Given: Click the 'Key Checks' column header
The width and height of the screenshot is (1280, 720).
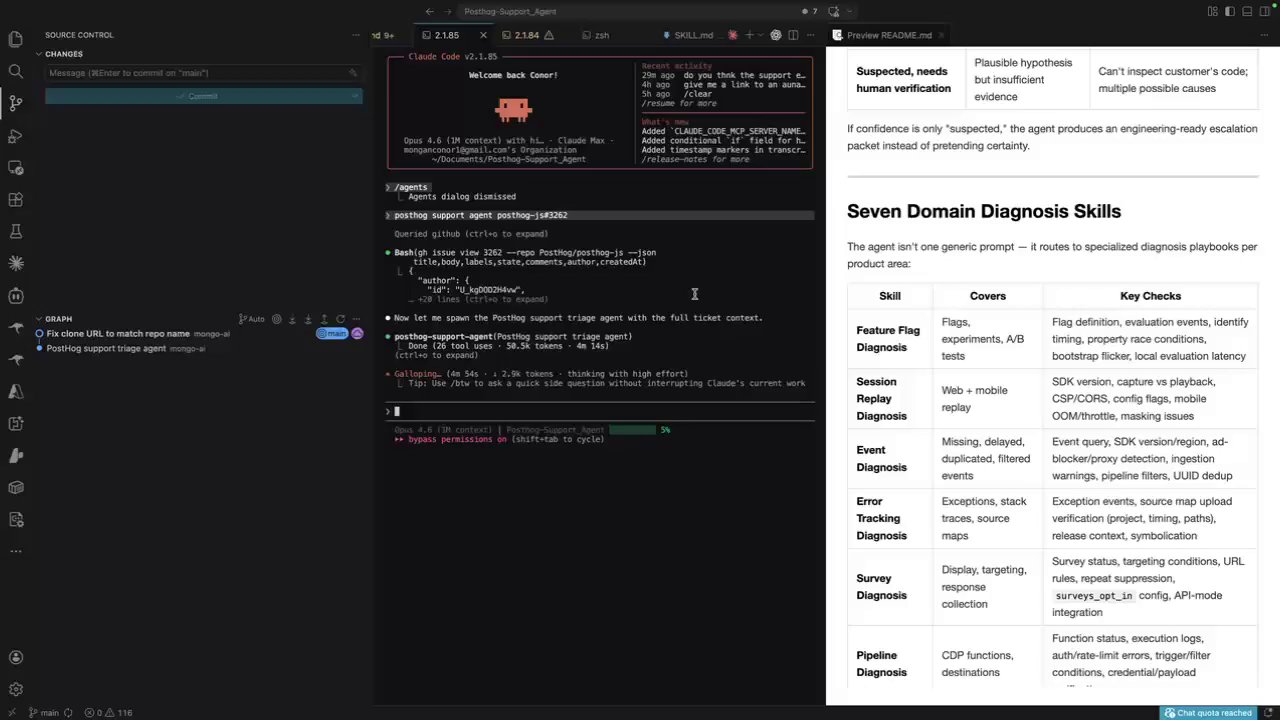Looking at the screenshot, I should 1150,296.
